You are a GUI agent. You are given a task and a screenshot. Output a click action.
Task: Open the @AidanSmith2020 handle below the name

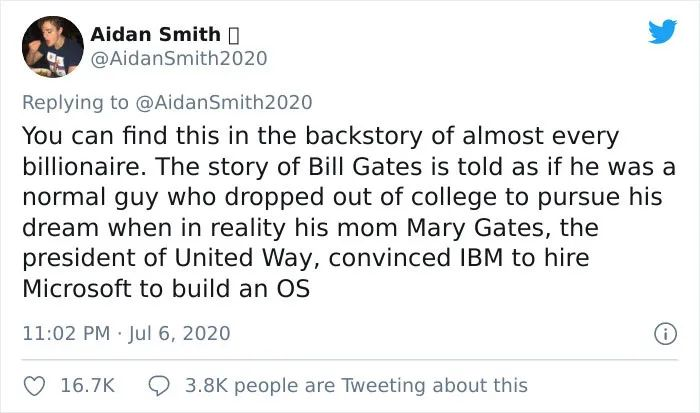[x=179, y=58]
